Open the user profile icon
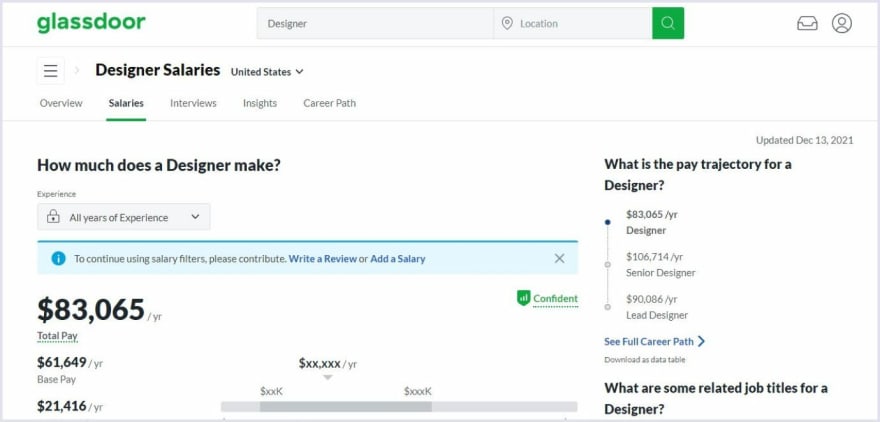 (841, 23)
